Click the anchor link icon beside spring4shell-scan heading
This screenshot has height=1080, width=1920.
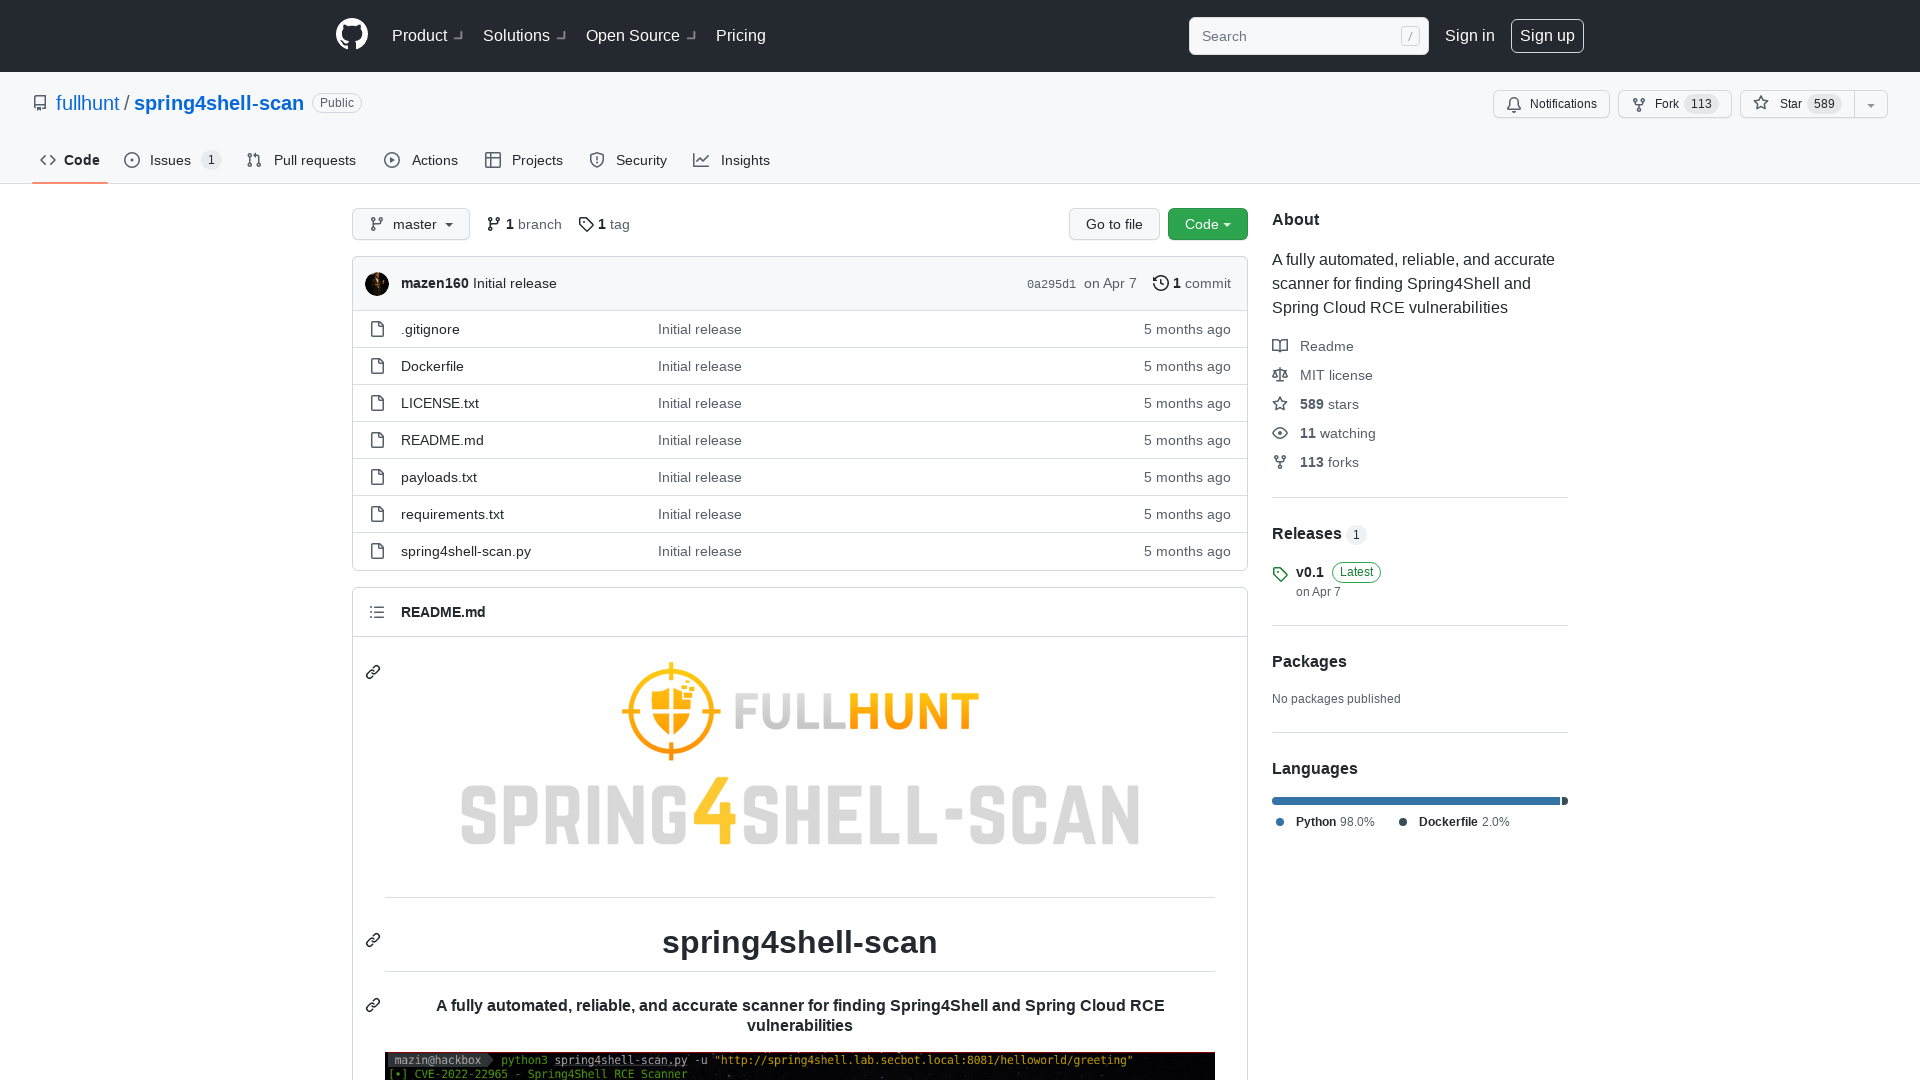pos(373,940)
